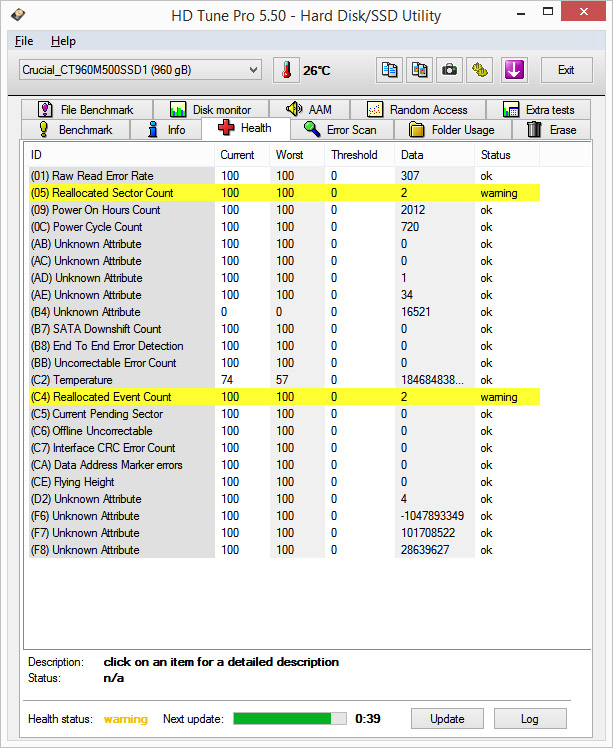Switch to the Info tab
This screenshot has height=748, width=613.
166,130
